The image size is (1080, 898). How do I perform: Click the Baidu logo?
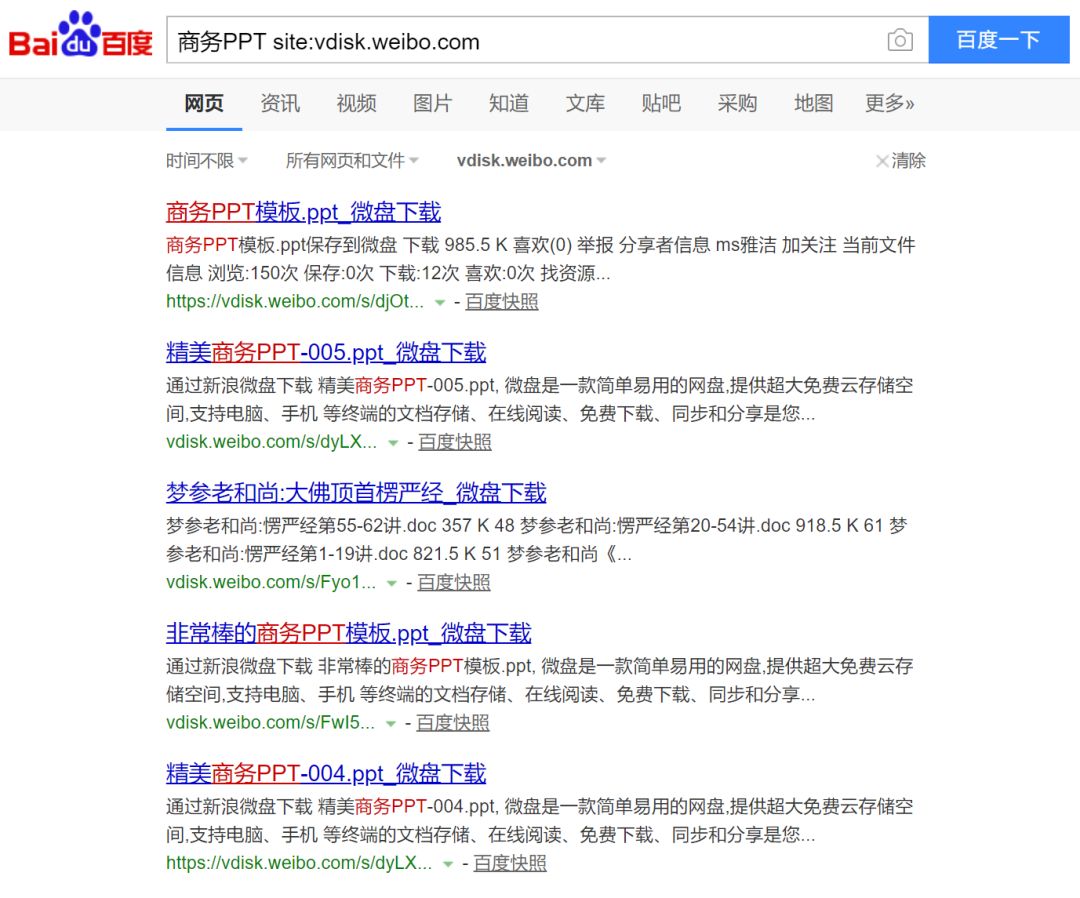pyautogui.click(x=80, y=35)
